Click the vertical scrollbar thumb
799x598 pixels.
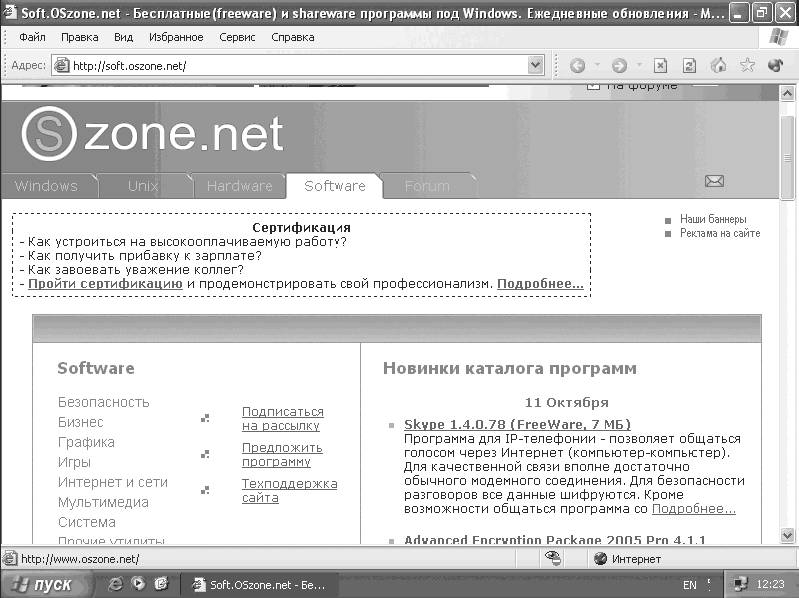click(x=787, y=158)
